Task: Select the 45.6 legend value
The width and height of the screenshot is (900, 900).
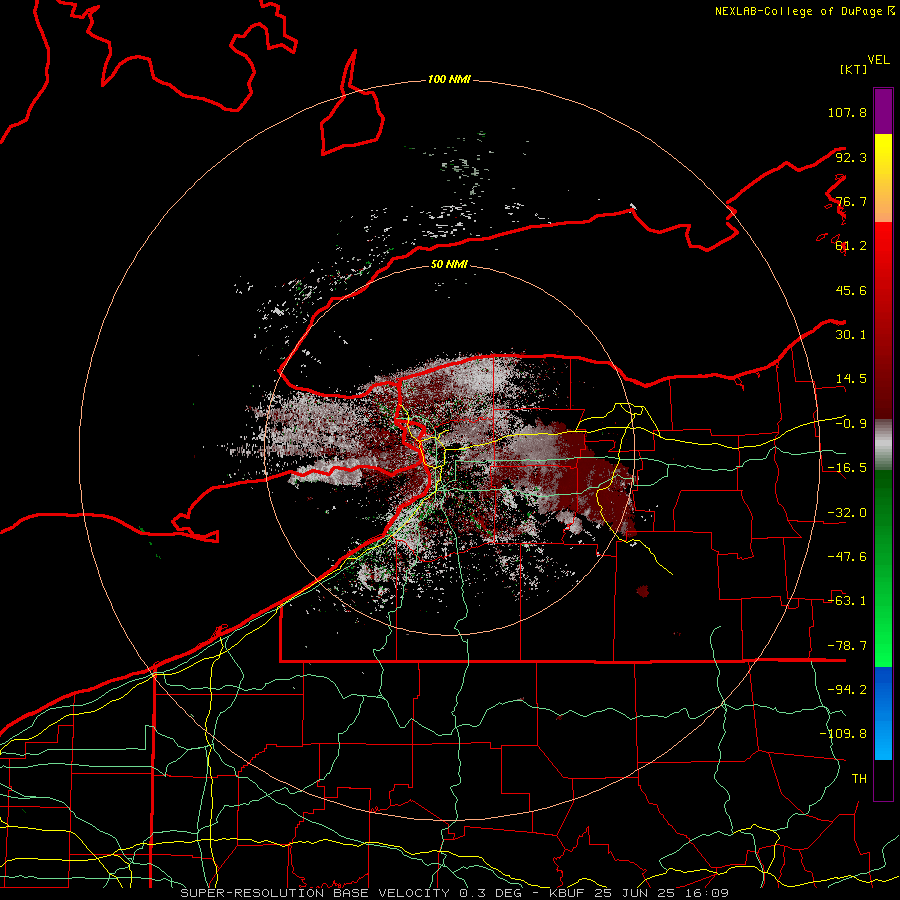Action: point(851,290)
